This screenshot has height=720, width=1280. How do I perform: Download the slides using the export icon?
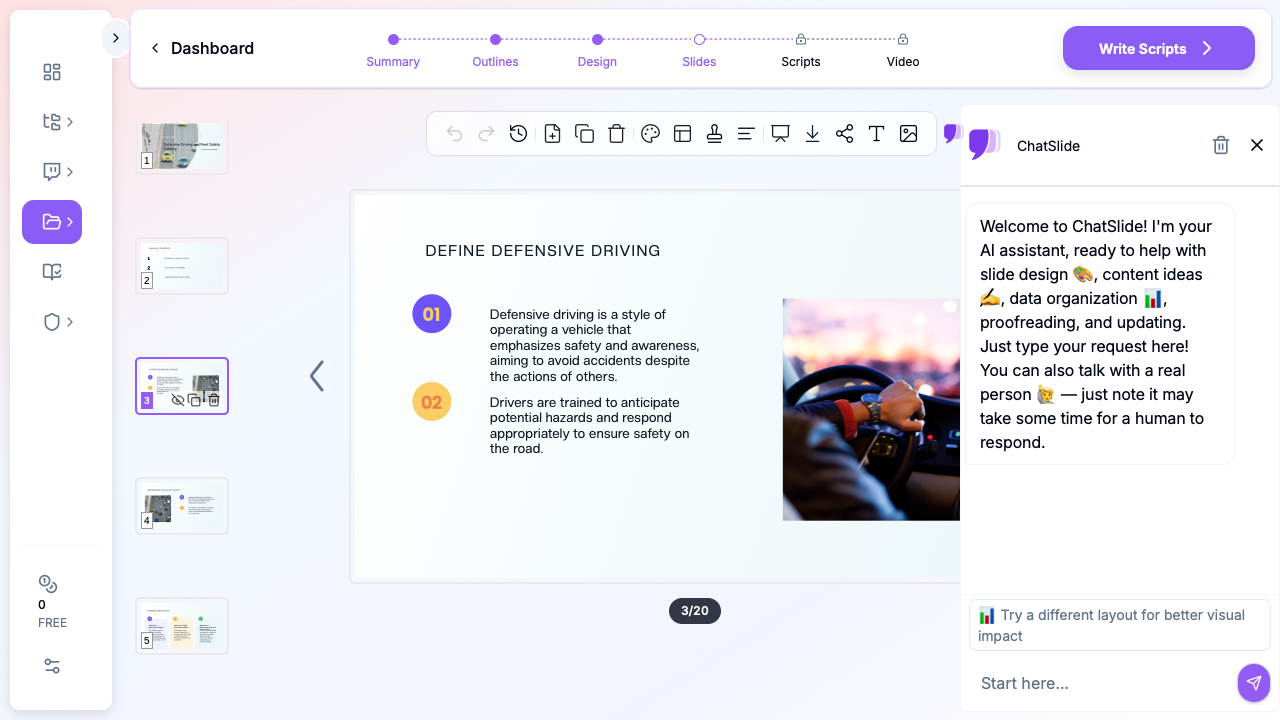click(812, 134)
